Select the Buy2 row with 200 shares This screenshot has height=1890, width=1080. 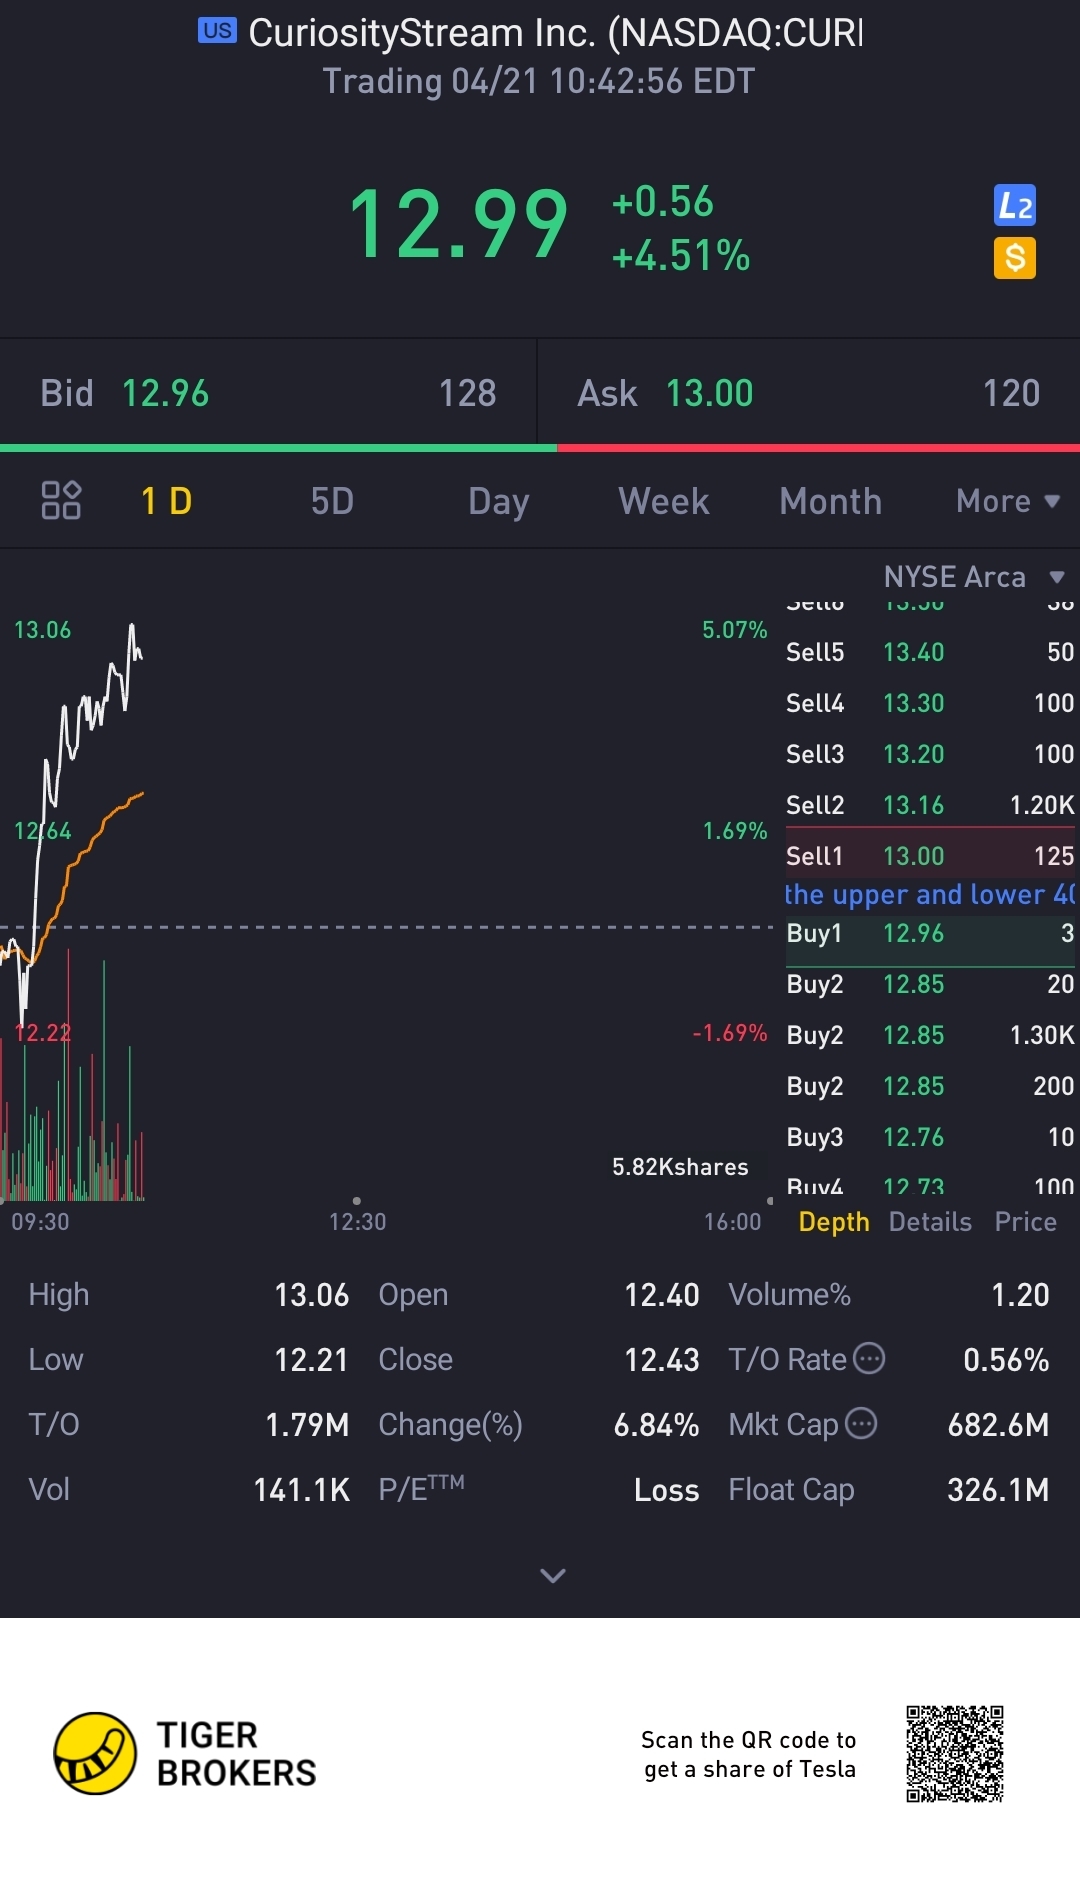pyautogui.click(x=930, y=1086)
